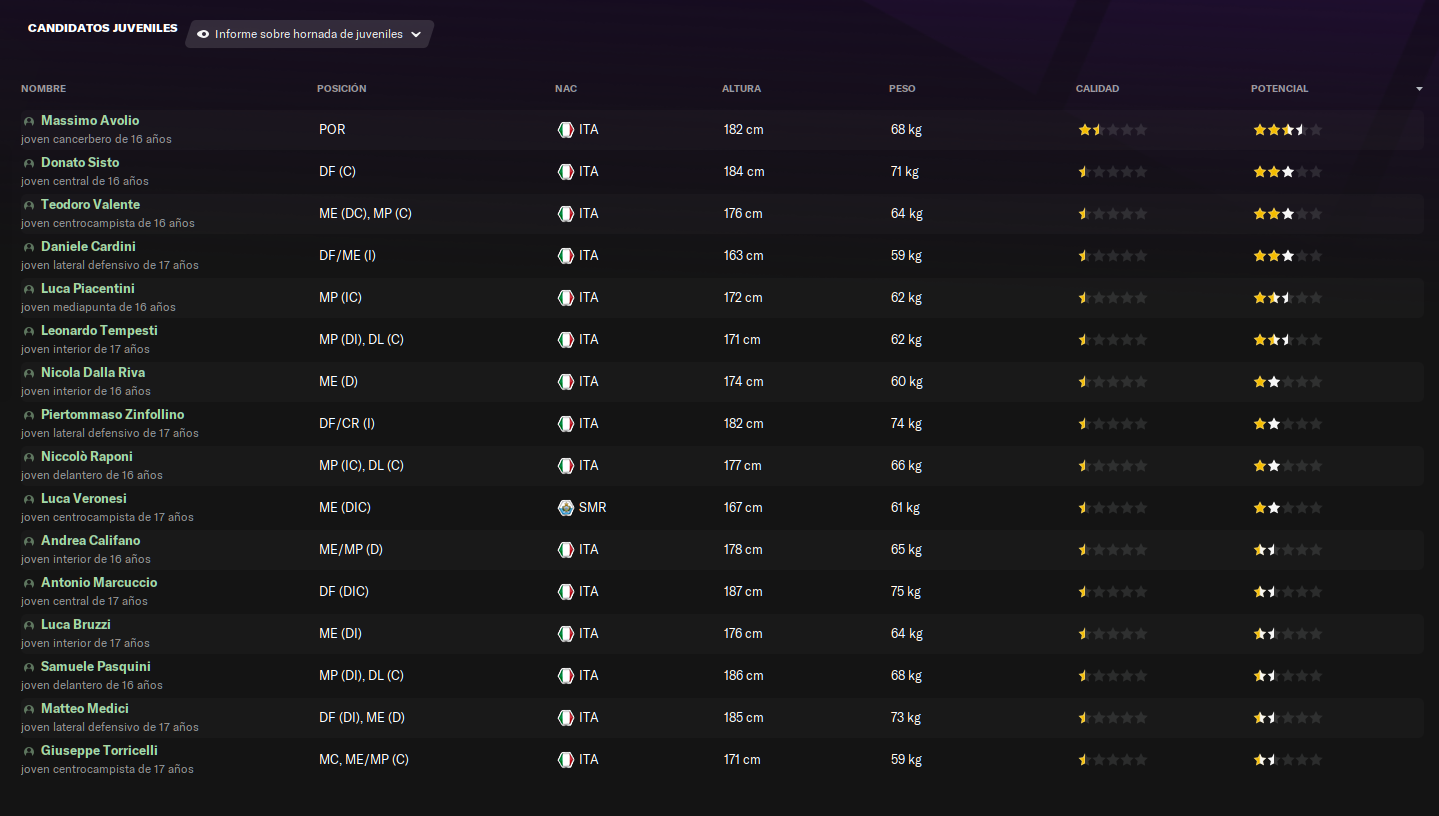Viewport: 1439px width, 816px height.
Task: Open Giuseppe Torricelli's player profile
Action: [x=99, y=750]
